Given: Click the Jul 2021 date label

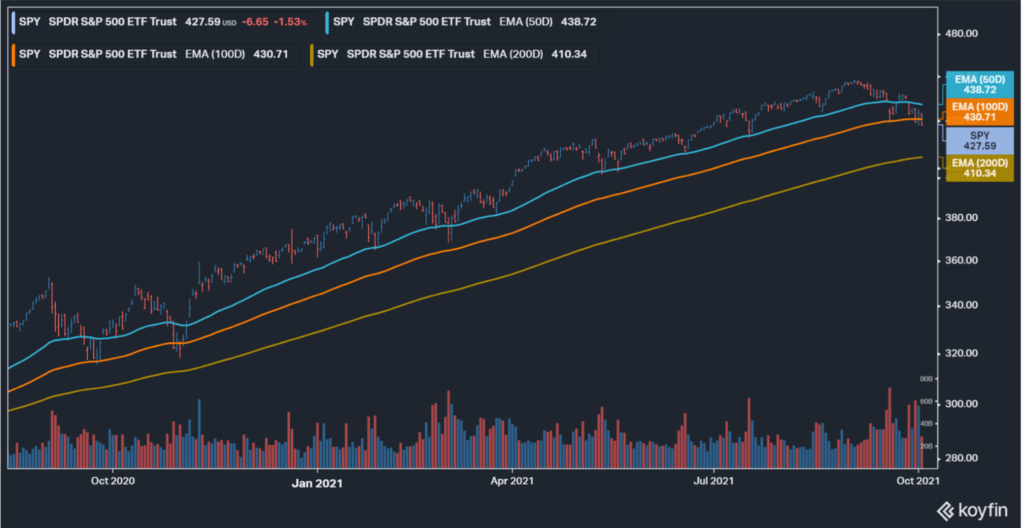Looking at the screenshot, I should (x=714, y=482).
